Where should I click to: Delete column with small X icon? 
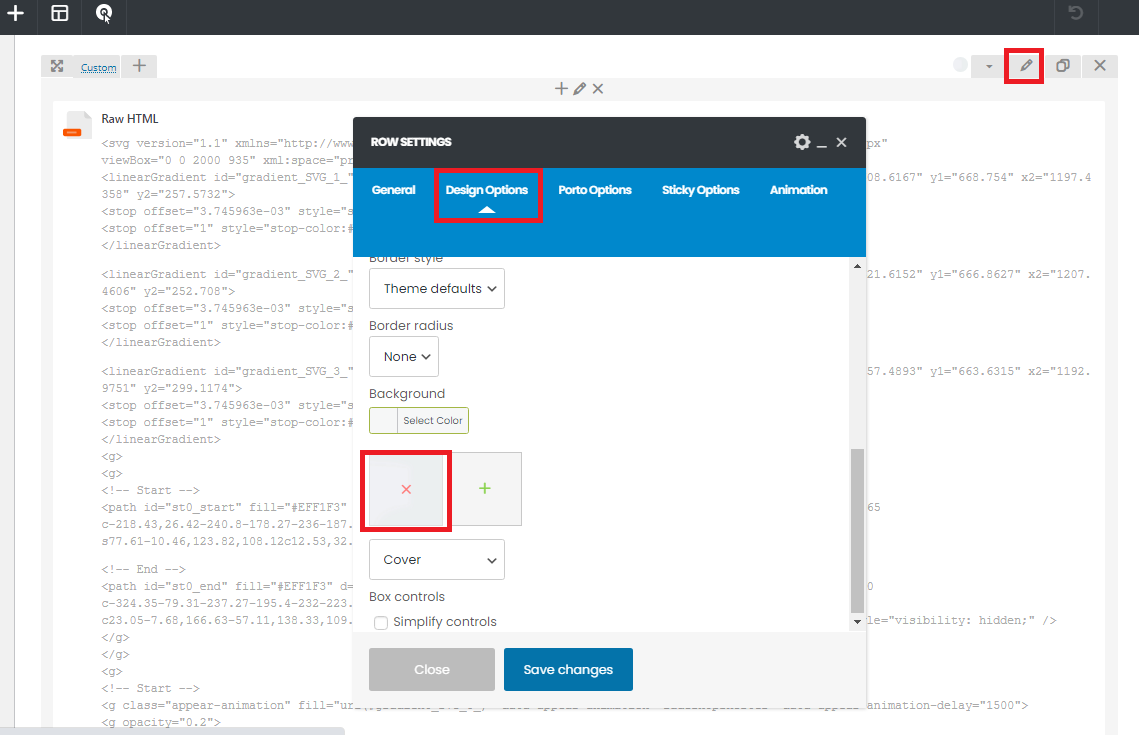pos(598,89)
